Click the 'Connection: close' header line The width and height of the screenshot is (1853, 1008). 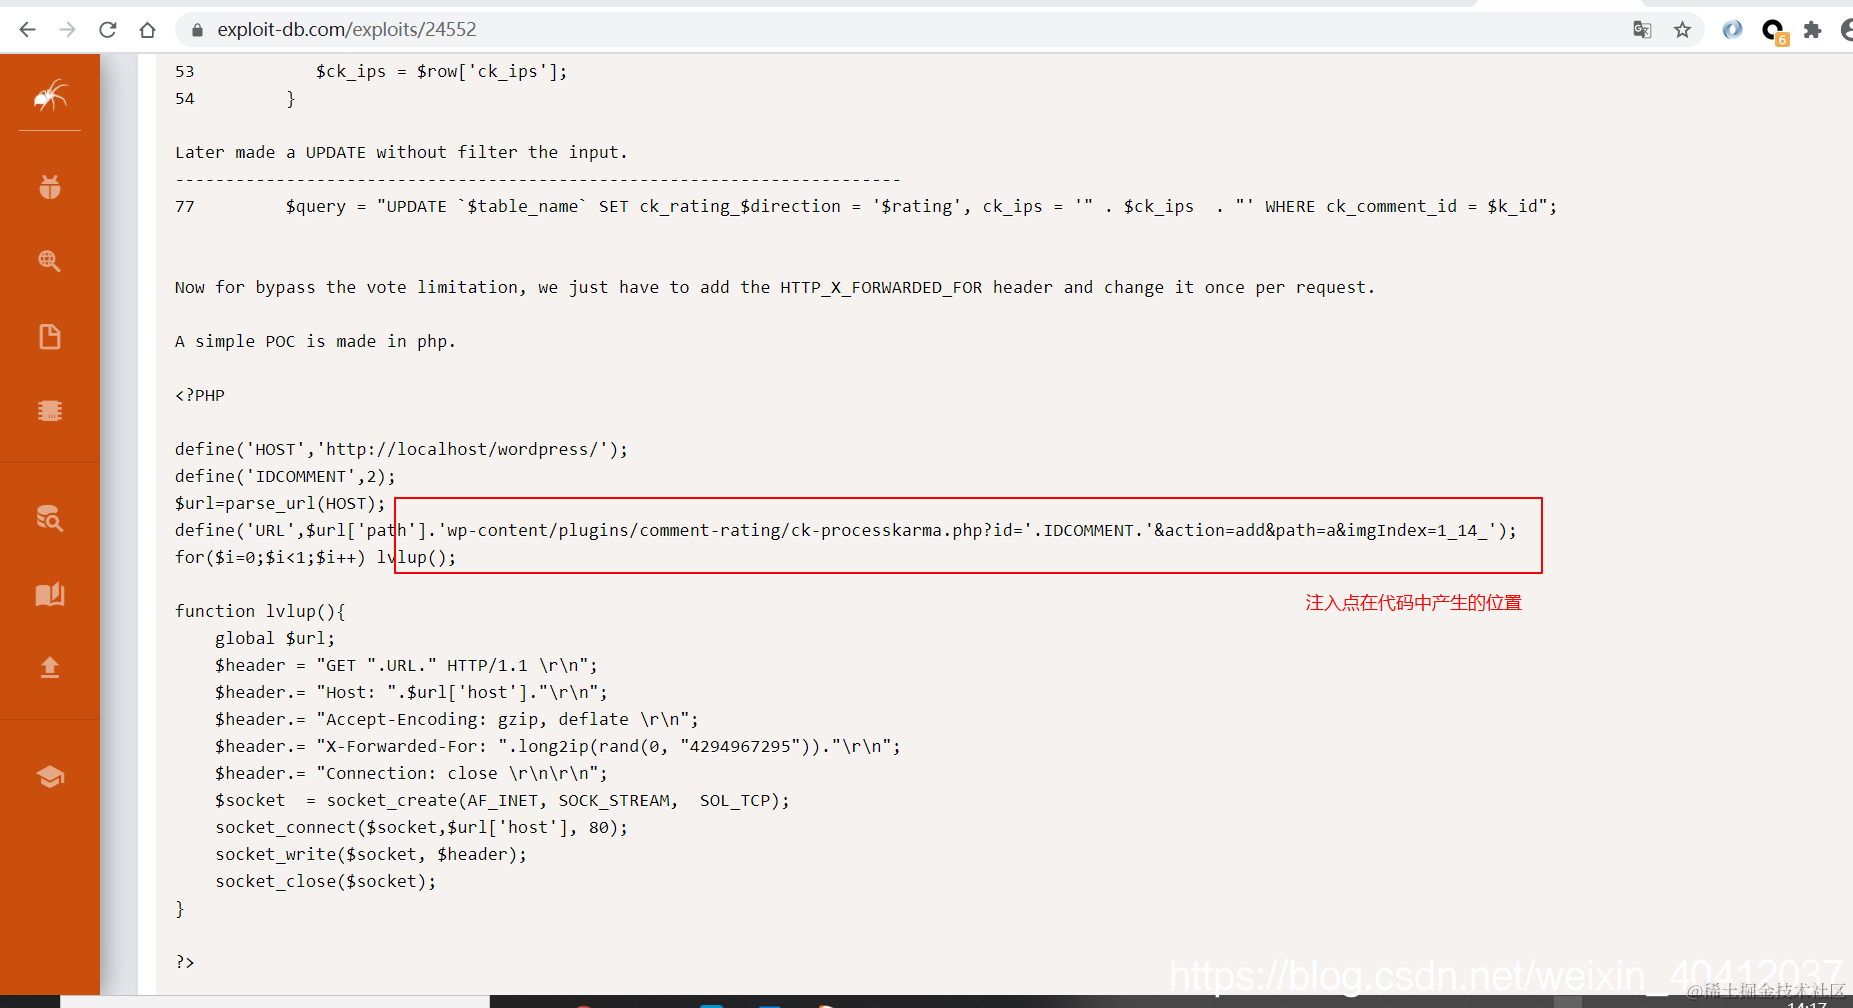411,773
